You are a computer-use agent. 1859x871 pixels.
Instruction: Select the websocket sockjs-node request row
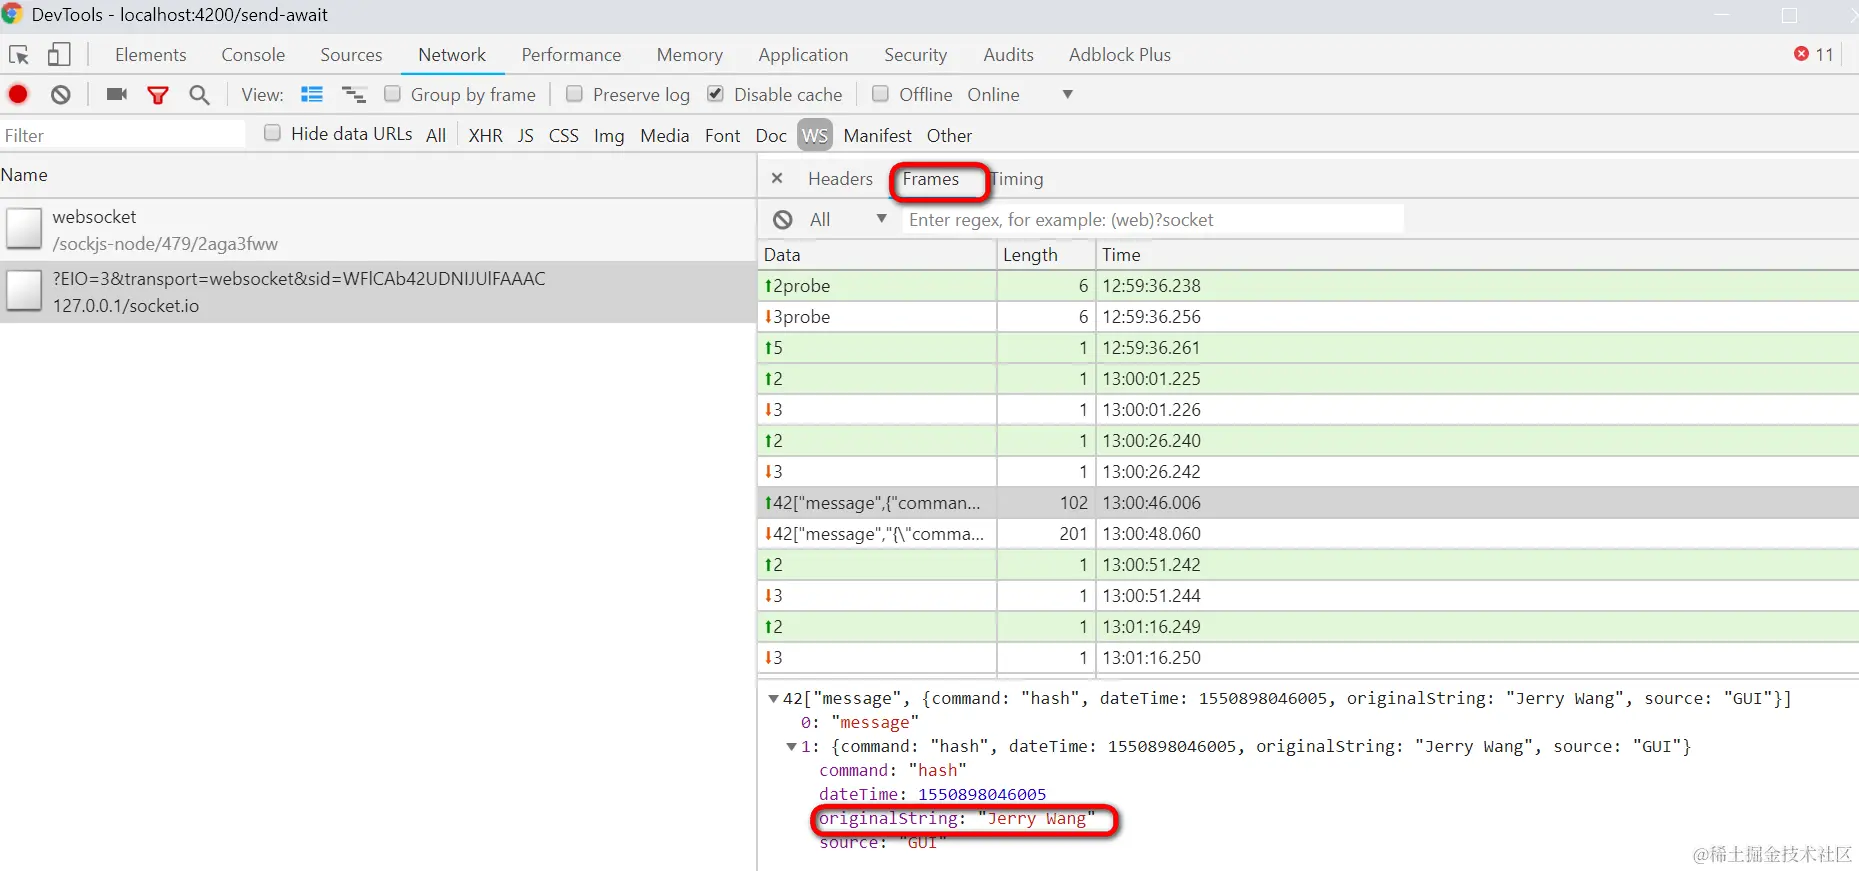click(378, 230)
